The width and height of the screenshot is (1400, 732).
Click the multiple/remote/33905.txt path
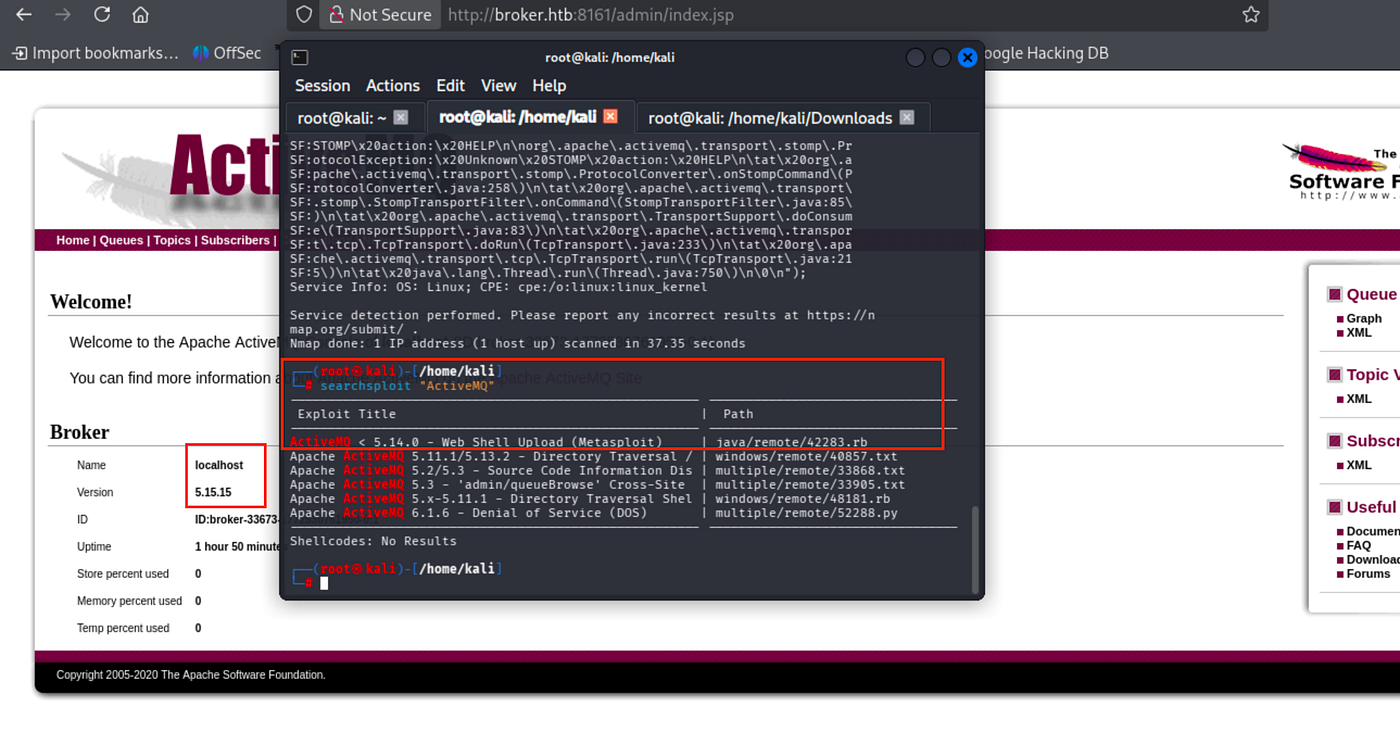point(810,484)
